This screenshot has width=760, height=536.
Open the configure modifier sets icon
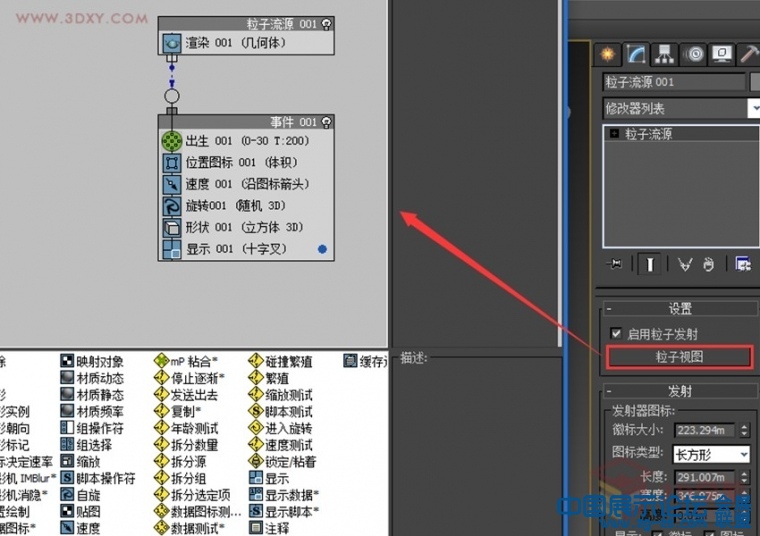(743, 264)
